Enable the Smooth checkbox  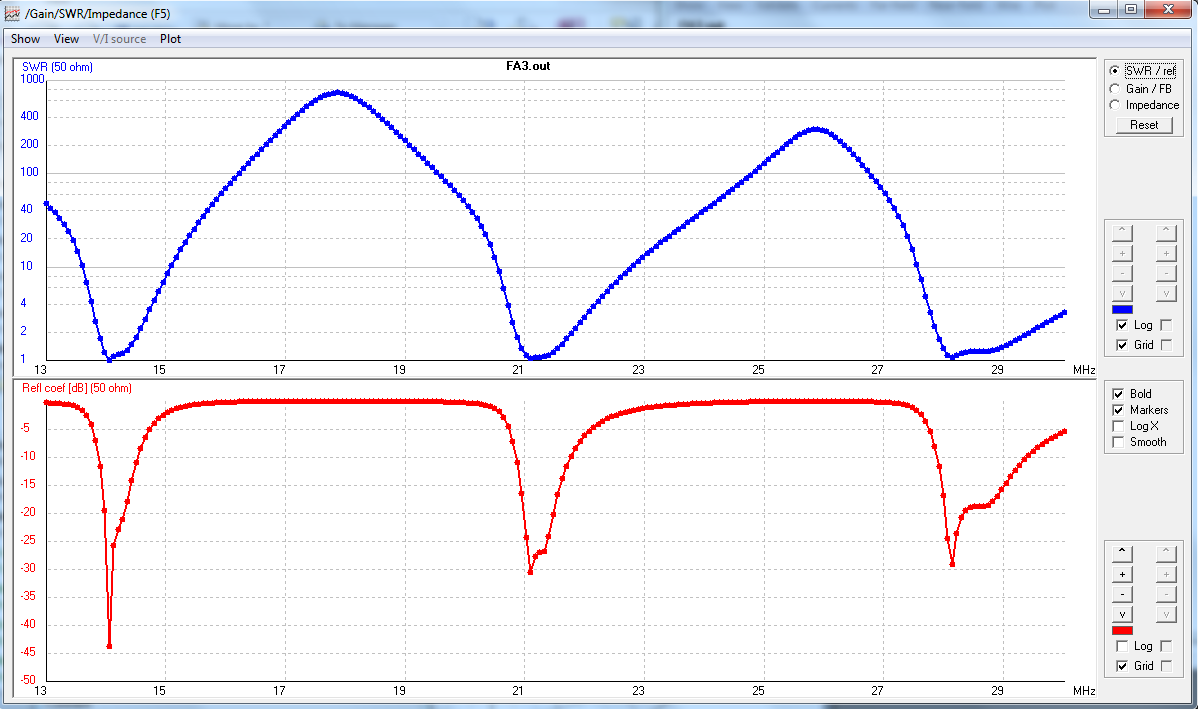tap(1118, 442)
